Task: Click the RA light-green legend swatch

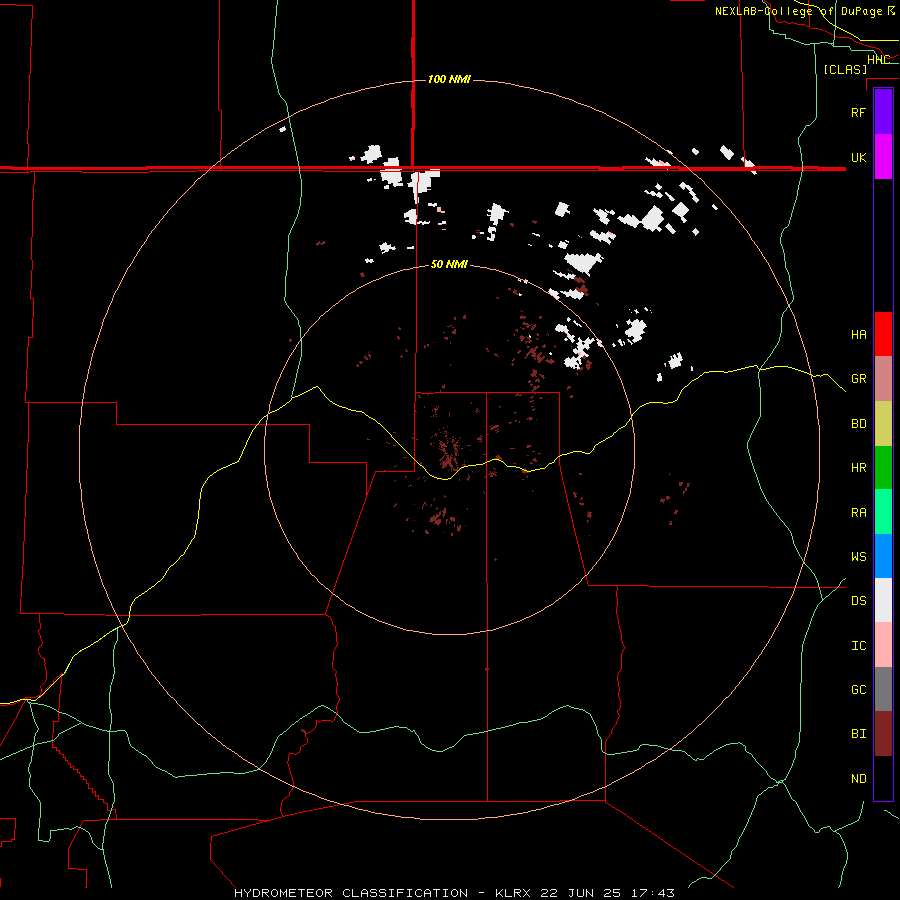Action: (x=883, y=512)
